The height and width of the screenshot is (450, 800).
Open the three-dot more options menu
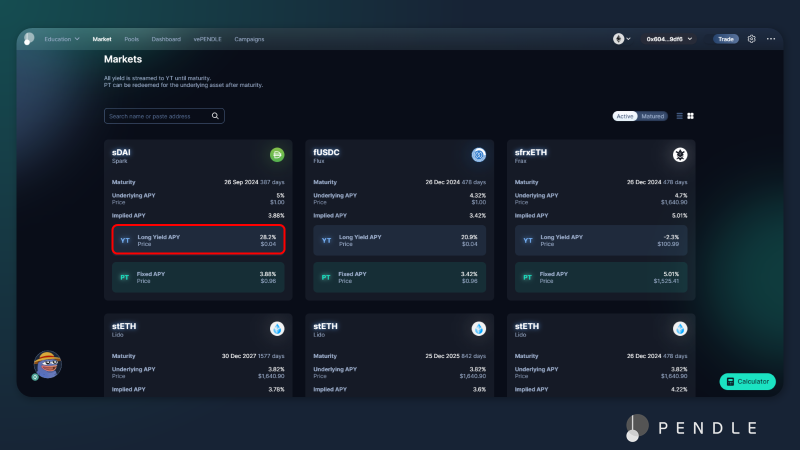771,39
